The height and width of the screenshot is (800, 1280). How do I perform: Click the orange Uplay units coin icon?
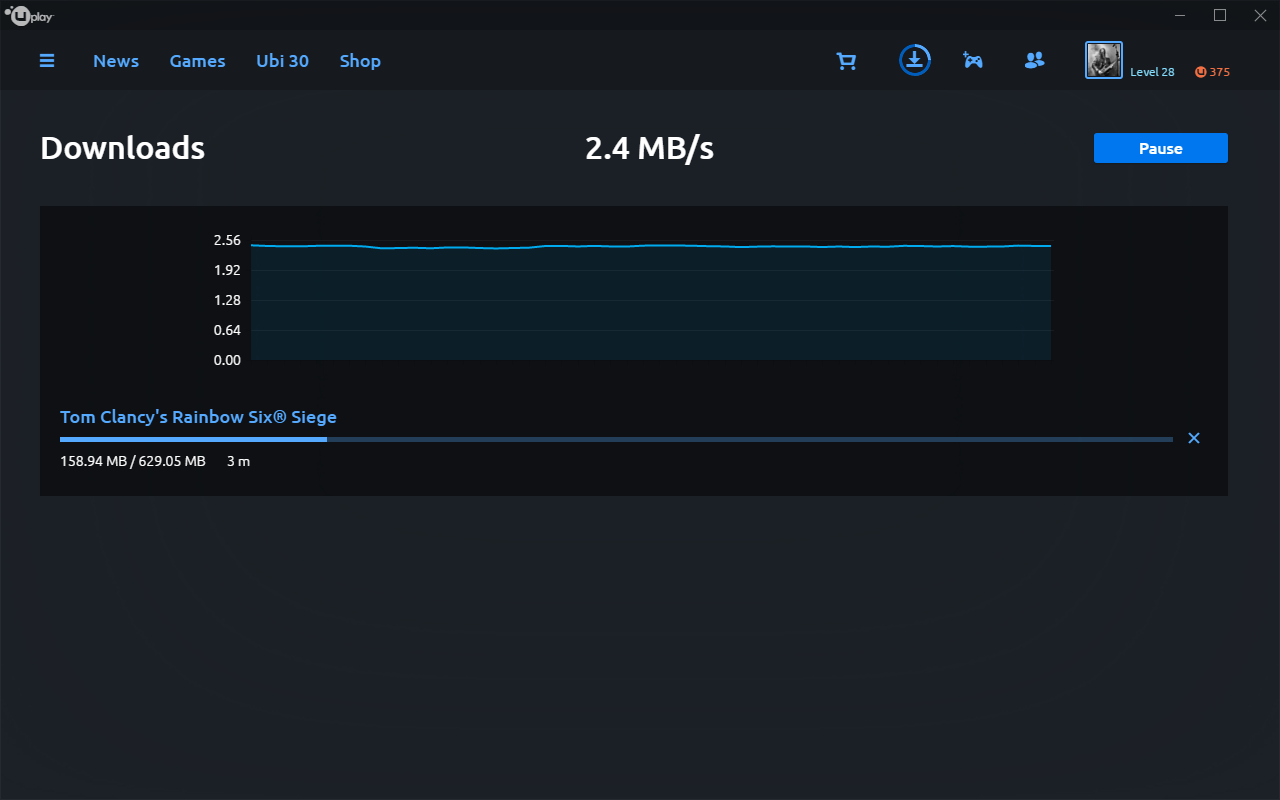[1201, 72]
